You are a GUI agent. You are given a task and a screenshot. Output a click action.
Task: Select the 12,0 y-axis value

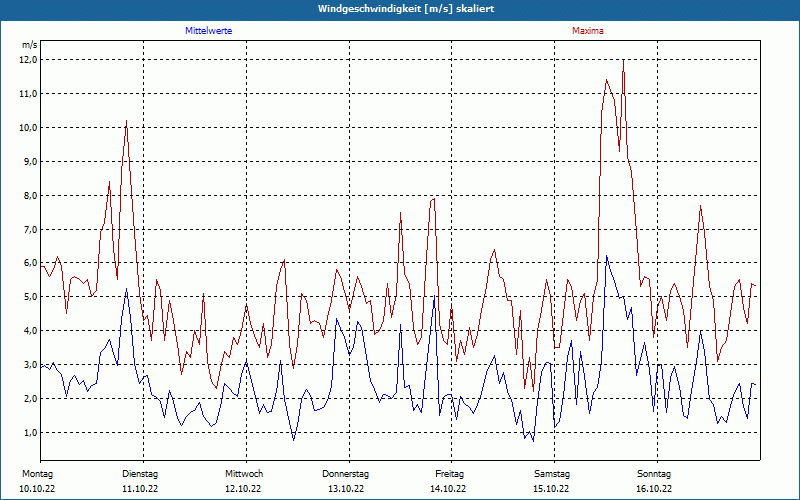click(30, 60)
